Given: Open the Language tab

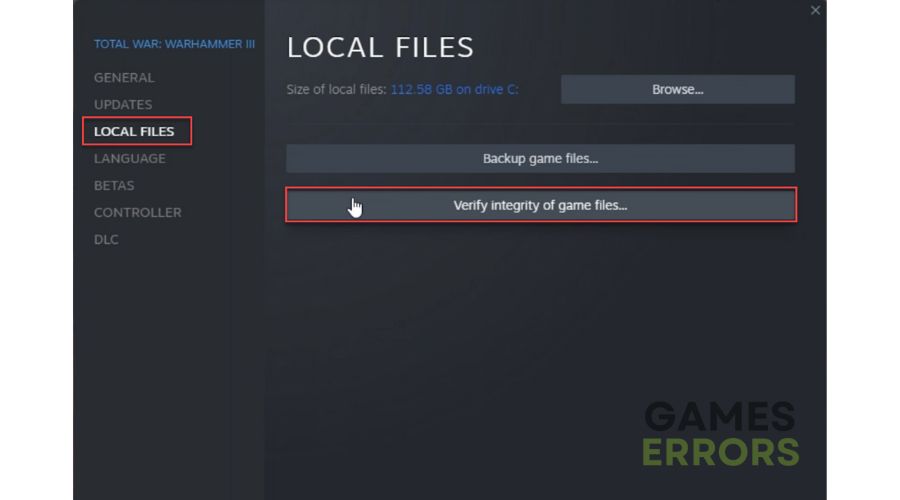Looking at the screenshot, I should (130, 158).
